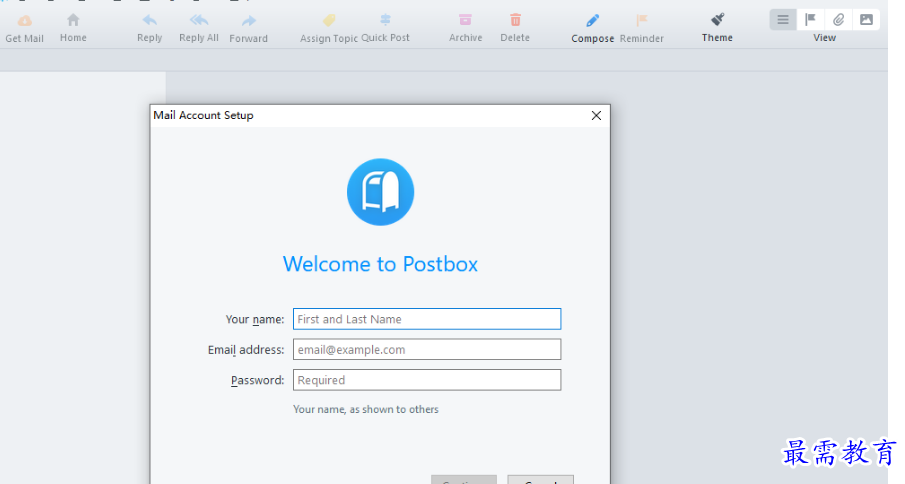Click the Email address input field

(x=427, y=350)
